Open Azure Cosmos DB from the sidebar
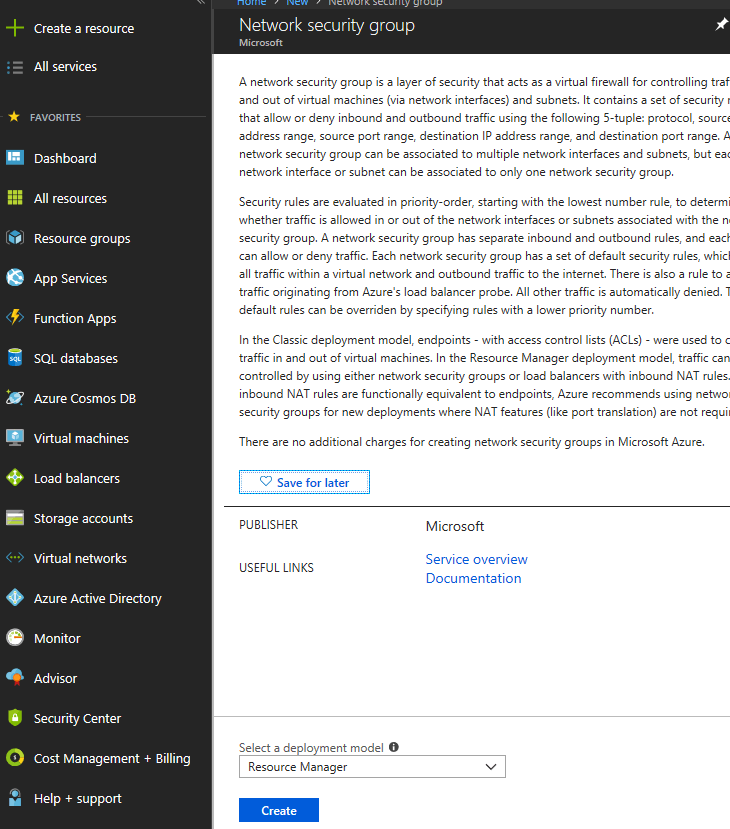Image resolution: width=730 pixels, height=829 pixels. point(85,398)
